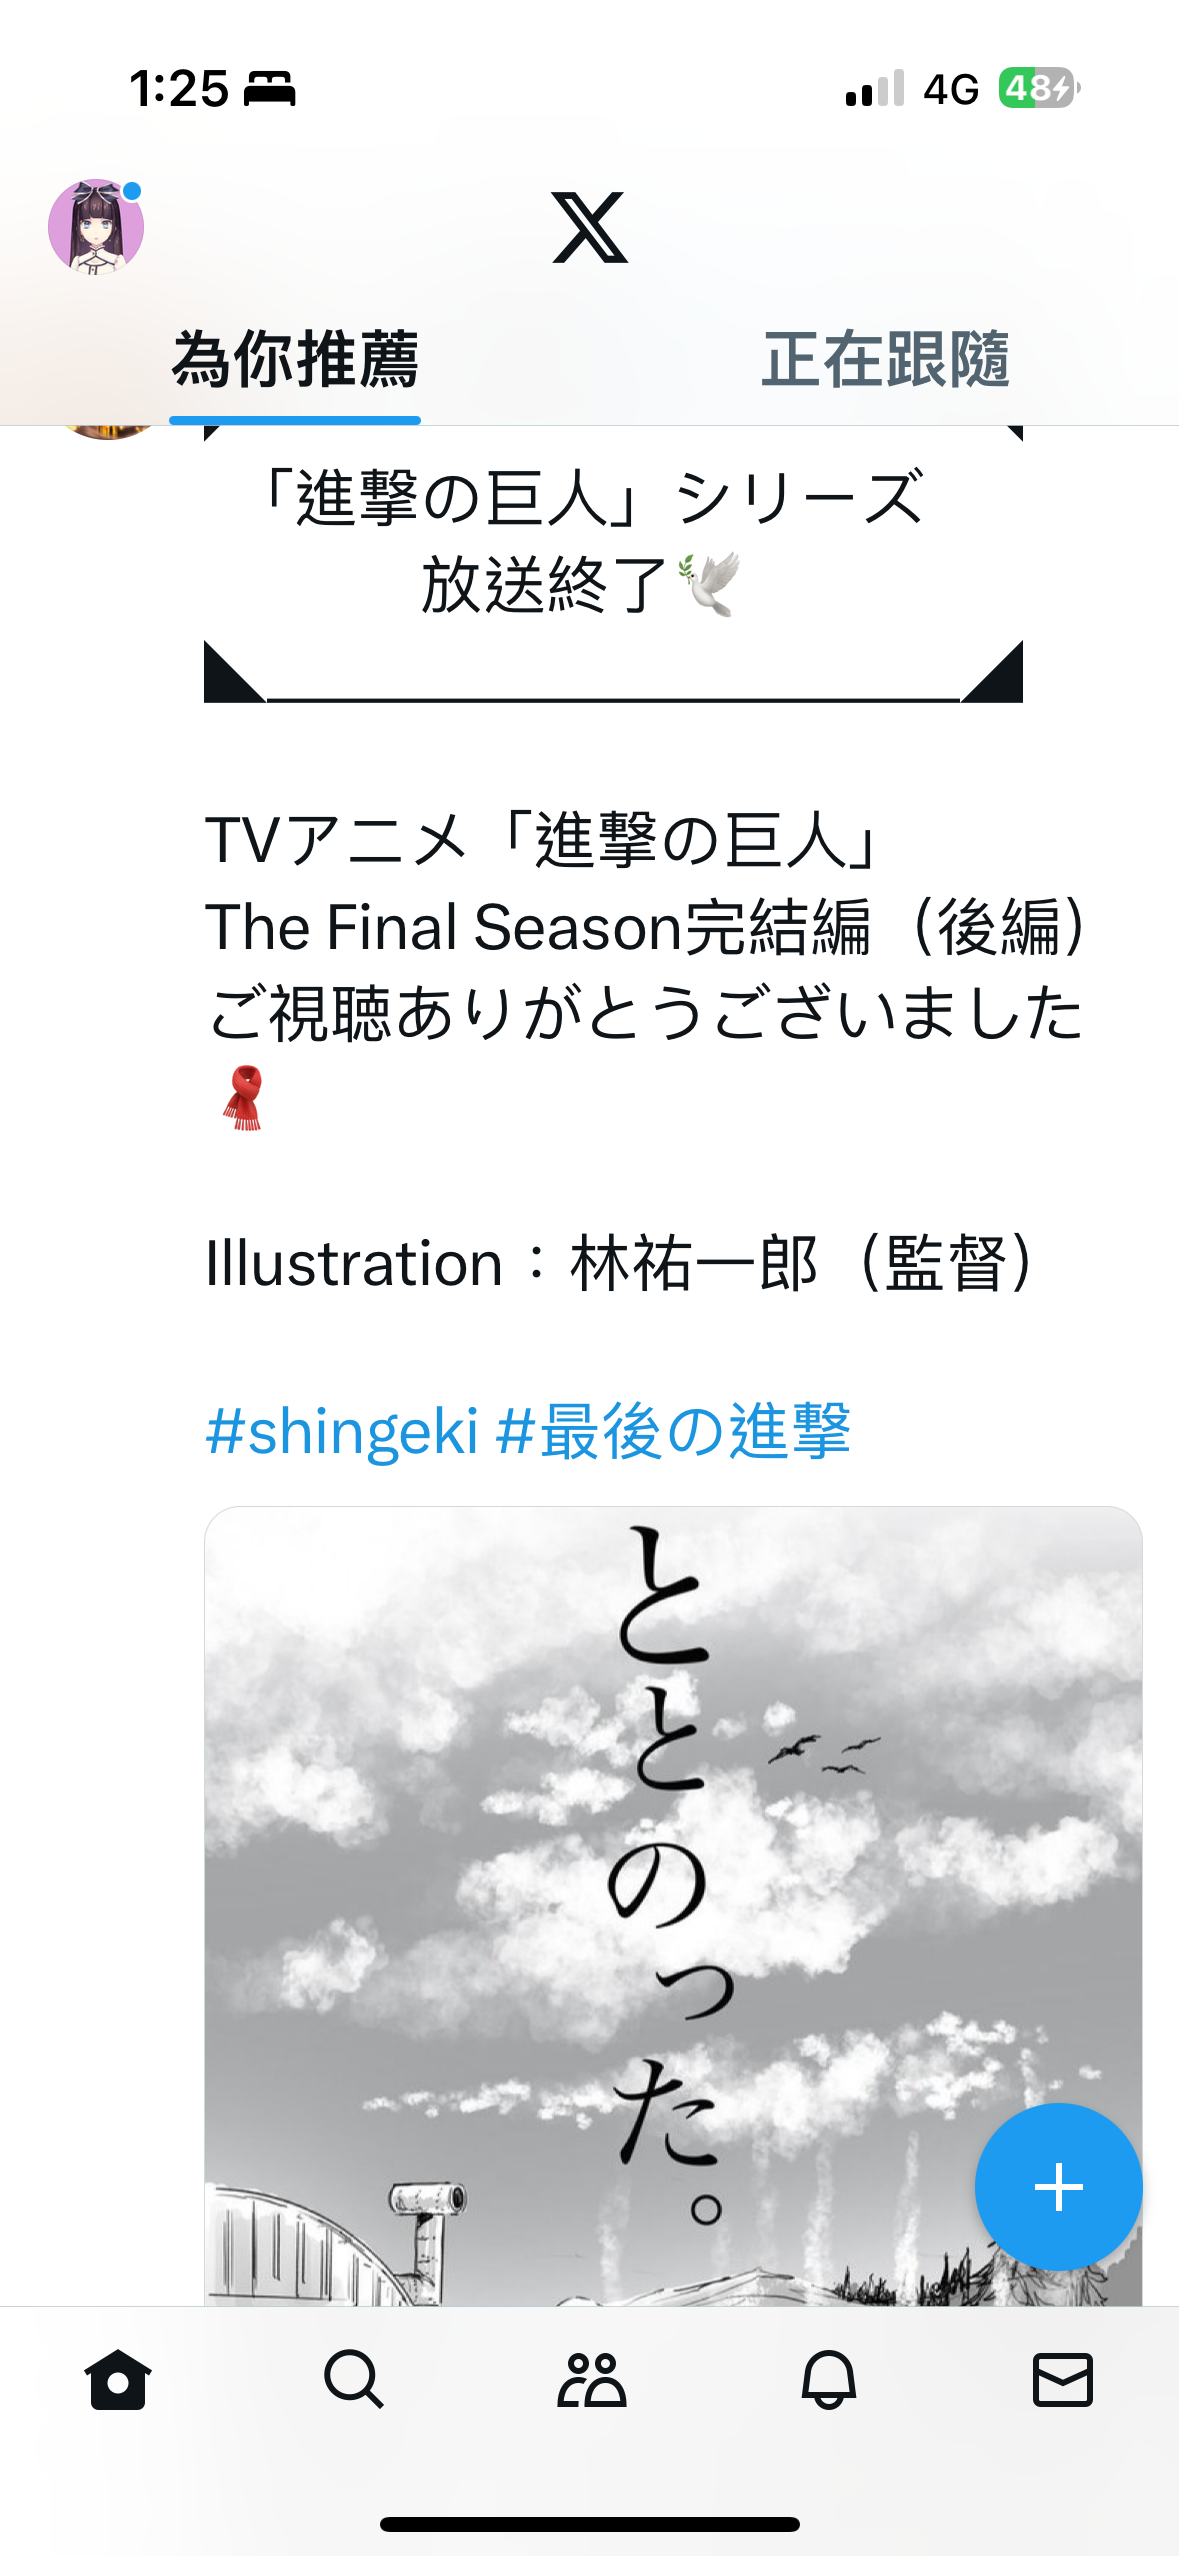Switch to the 正在跟隨 tab

[885, 360]
